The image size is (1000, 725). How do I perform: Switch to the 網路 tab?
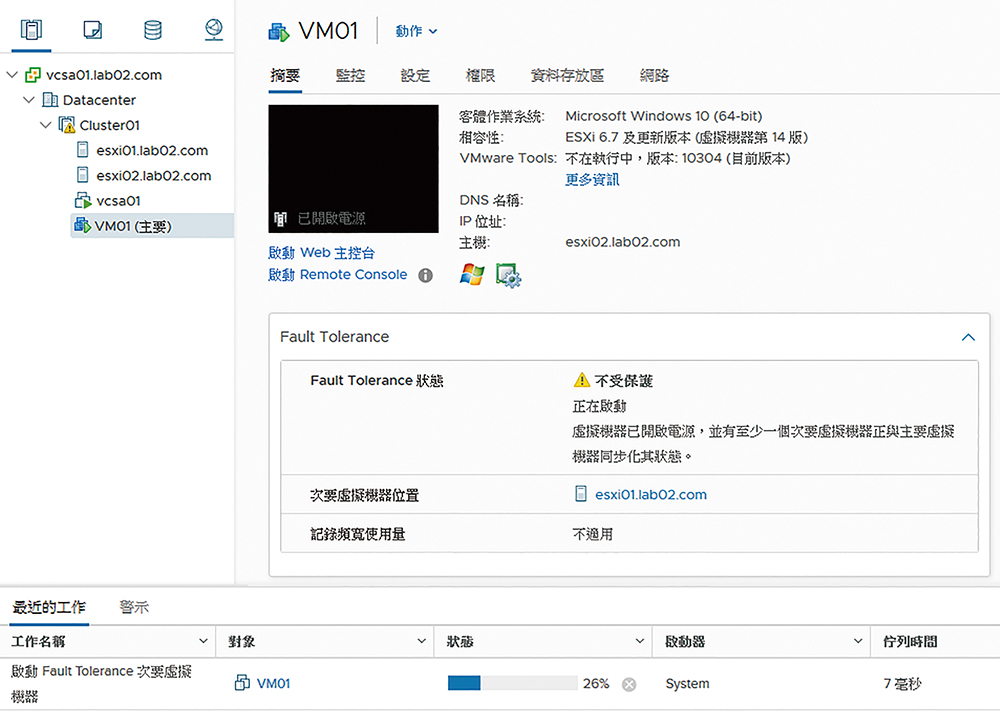654,76
